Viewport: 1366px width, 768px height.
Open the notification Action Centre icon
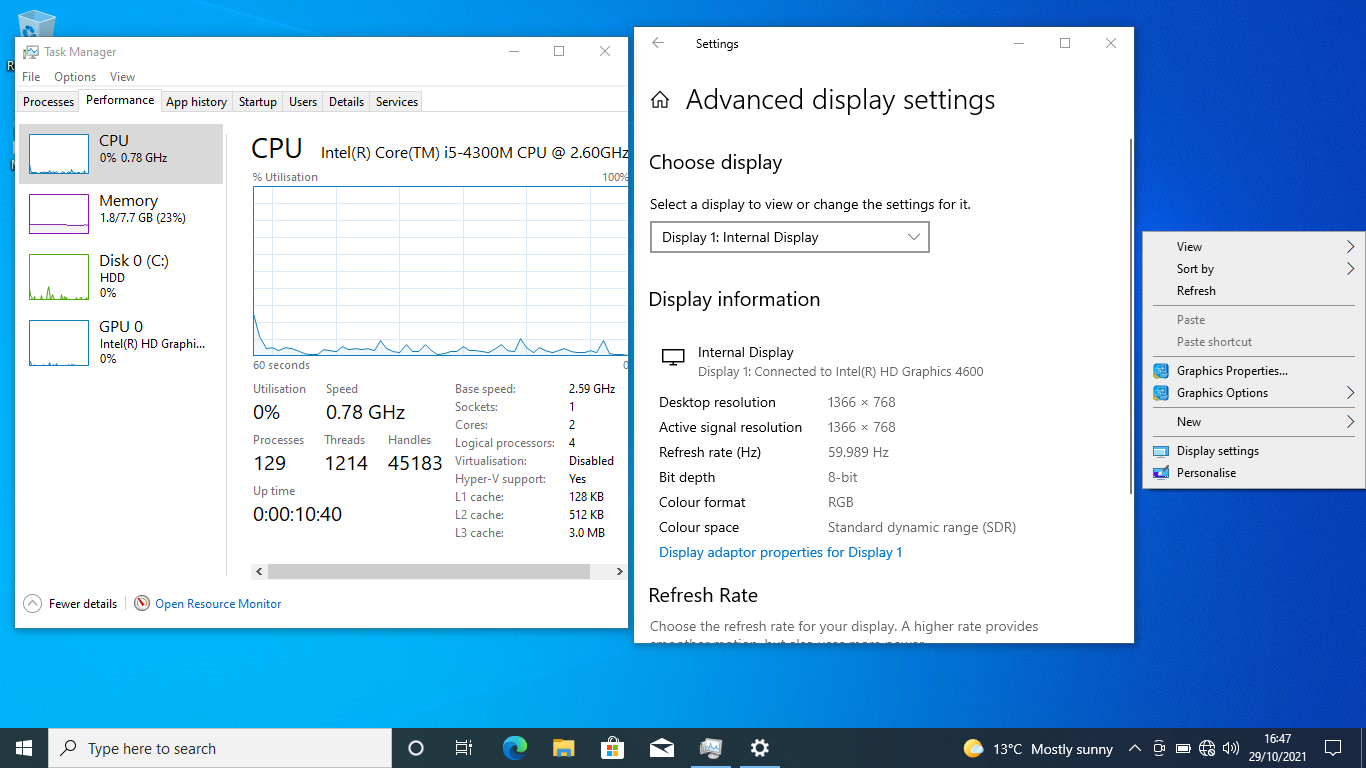coord(1332,748)
